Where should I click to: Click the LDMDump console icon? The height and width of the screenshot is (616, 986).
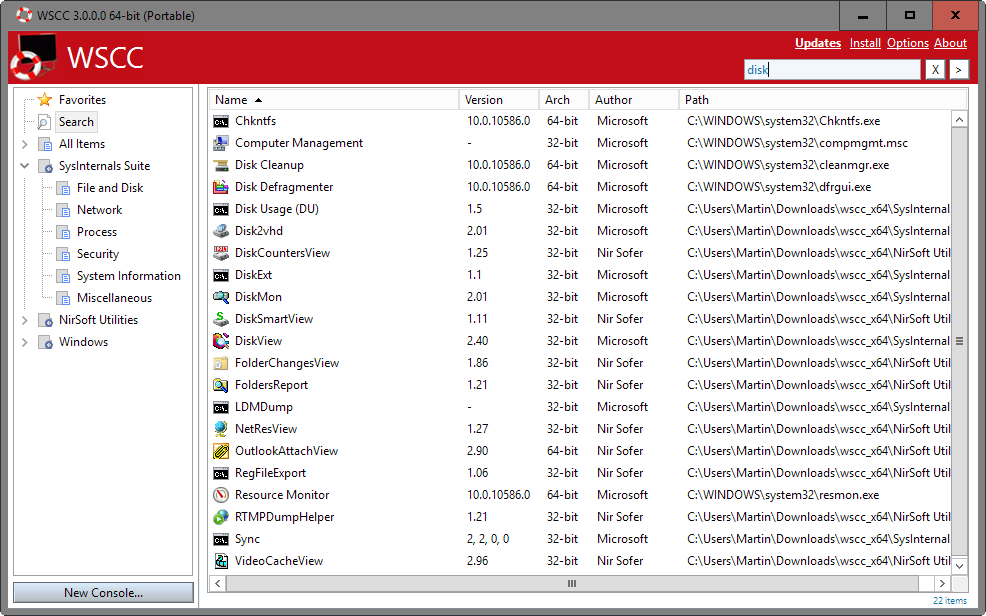[221, 407]
